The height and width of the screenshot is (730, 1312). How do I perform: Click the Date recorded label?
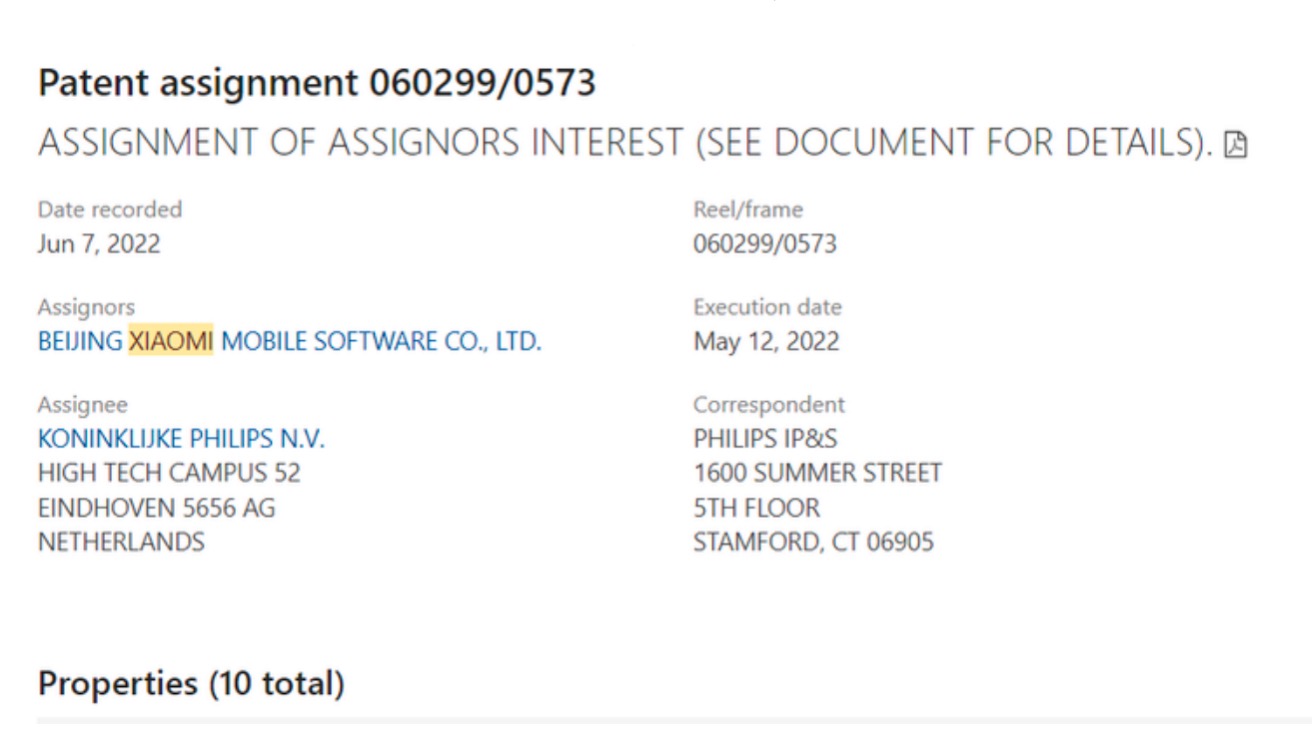pyautogui.click(x=110, y=210)
